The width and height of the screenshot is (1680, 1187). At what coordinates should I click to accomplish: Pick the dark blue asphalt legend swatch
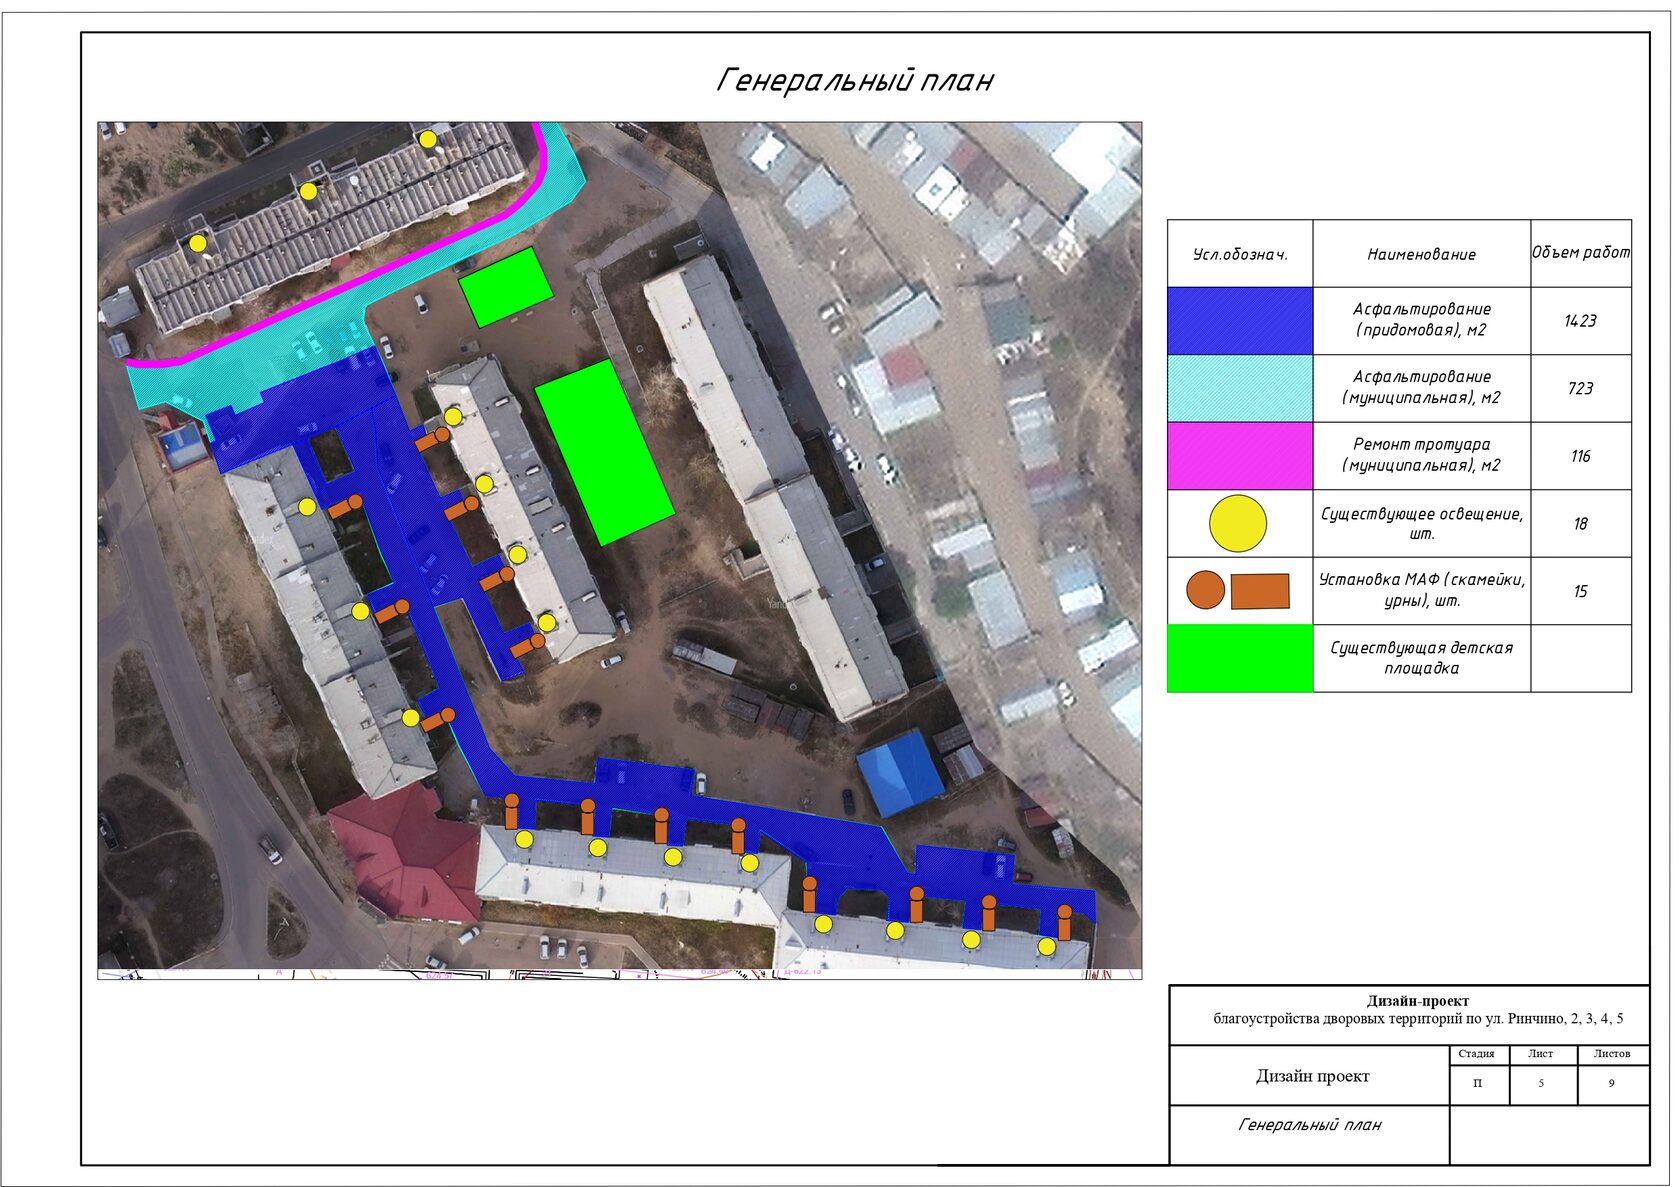coord(1240,321)
